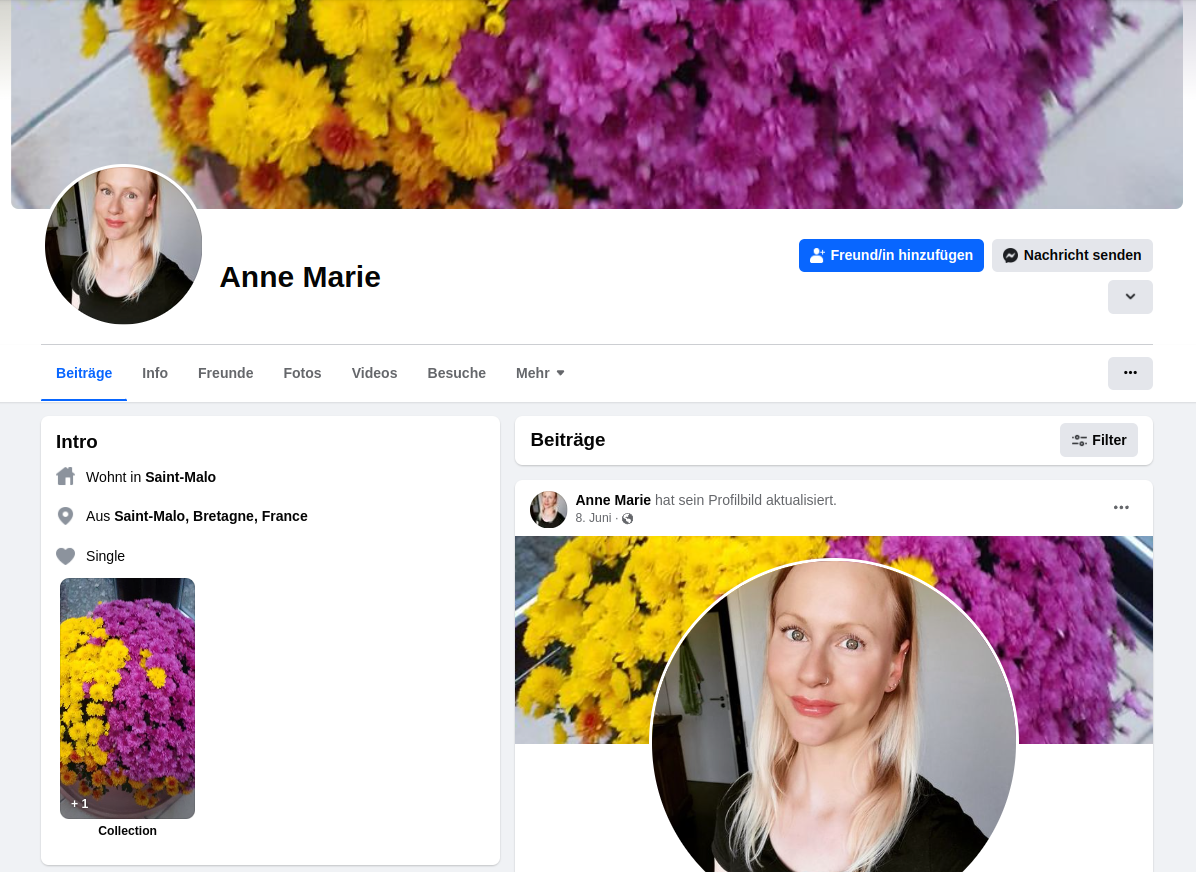Send a message via Nachricht senden
The width and height of the screenshot is (1196, 872).
click(1072, 256)
